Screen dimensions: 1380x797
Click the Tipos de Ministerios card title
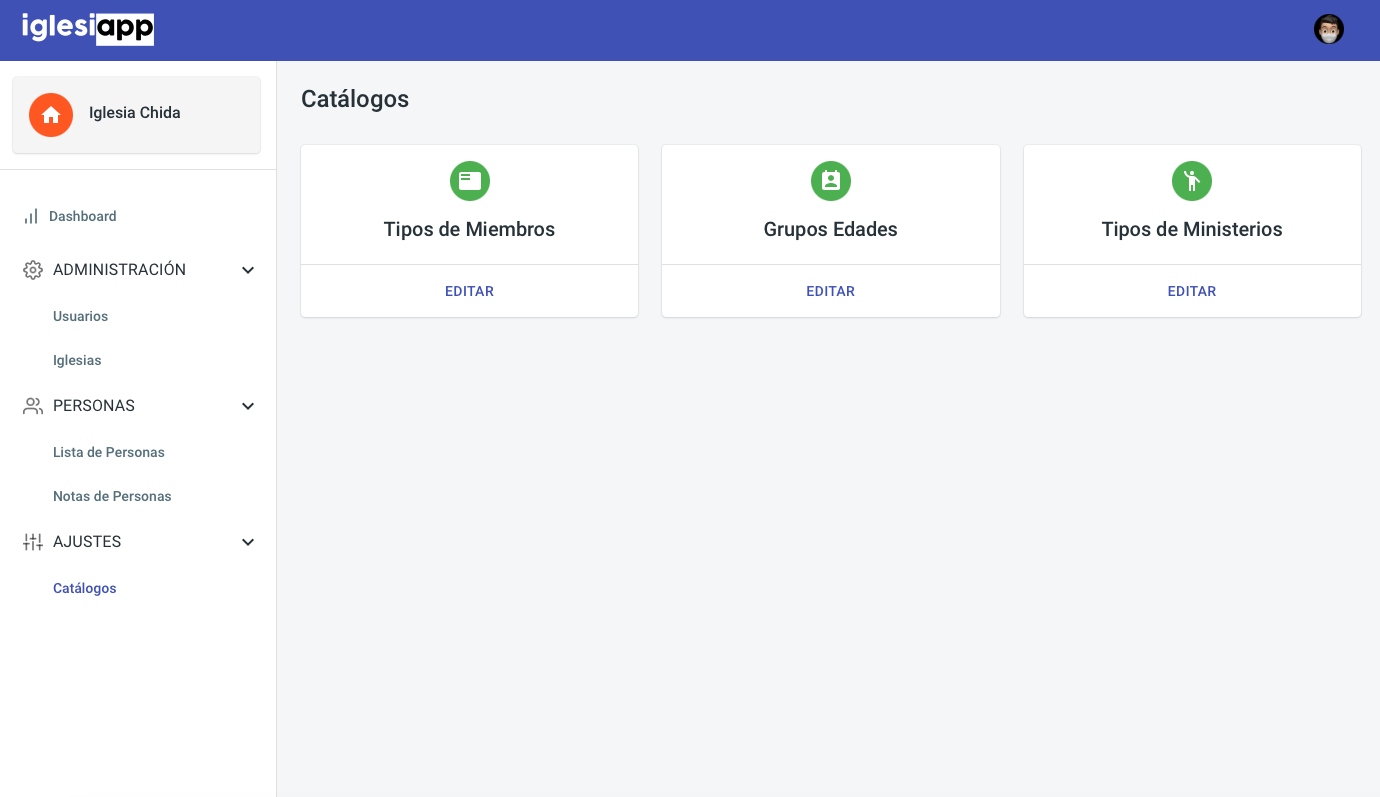pos(1192,229)
